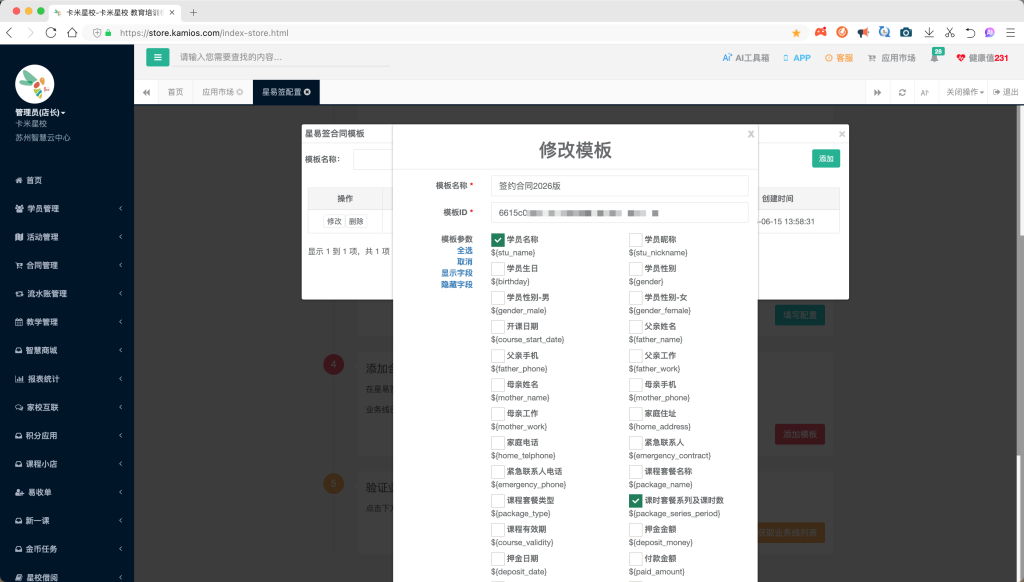Open the notification bell with badge 28
Screen dimensions: 1024x582
(935, 57)
